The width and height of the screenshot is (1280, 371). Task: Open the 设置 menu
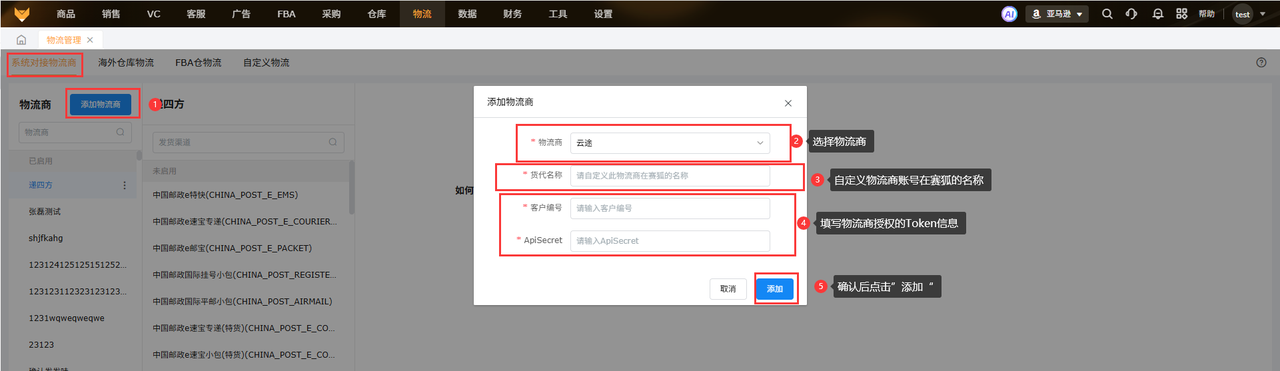click(603, 14)
